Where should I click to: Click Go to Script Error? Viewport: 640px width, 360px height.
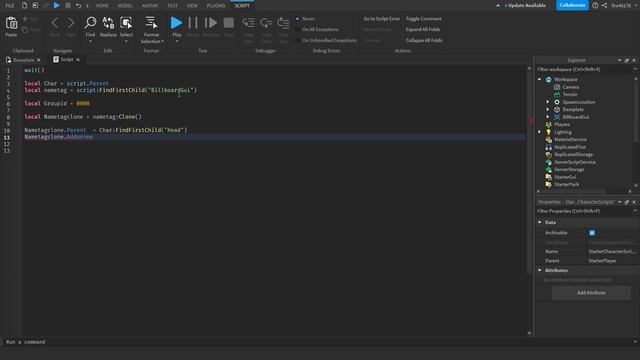point(382,19)
